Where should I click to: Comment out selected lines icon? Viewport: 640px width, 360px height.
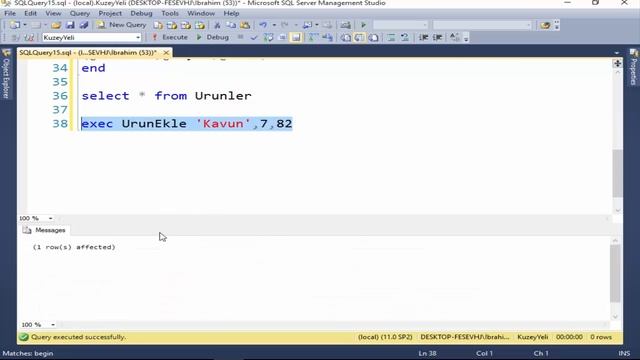391,38
